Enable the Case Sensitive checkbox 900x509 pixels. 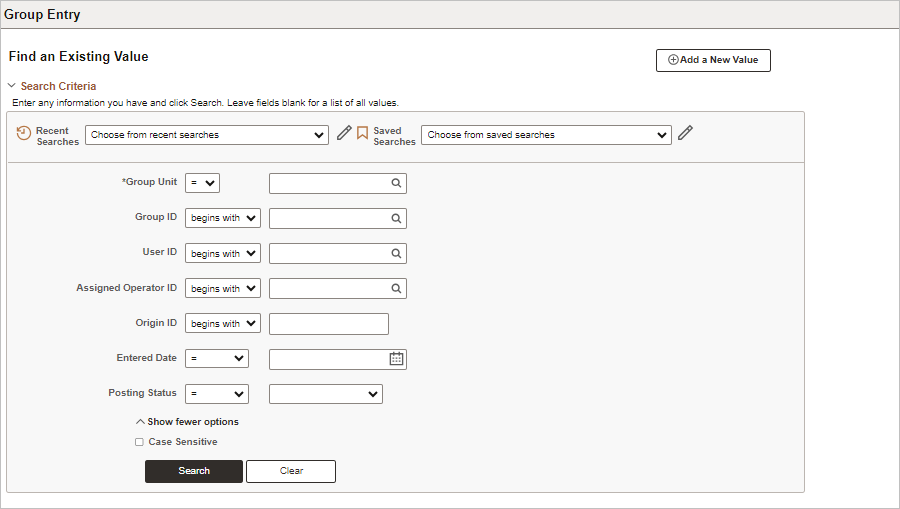(139, 442)
